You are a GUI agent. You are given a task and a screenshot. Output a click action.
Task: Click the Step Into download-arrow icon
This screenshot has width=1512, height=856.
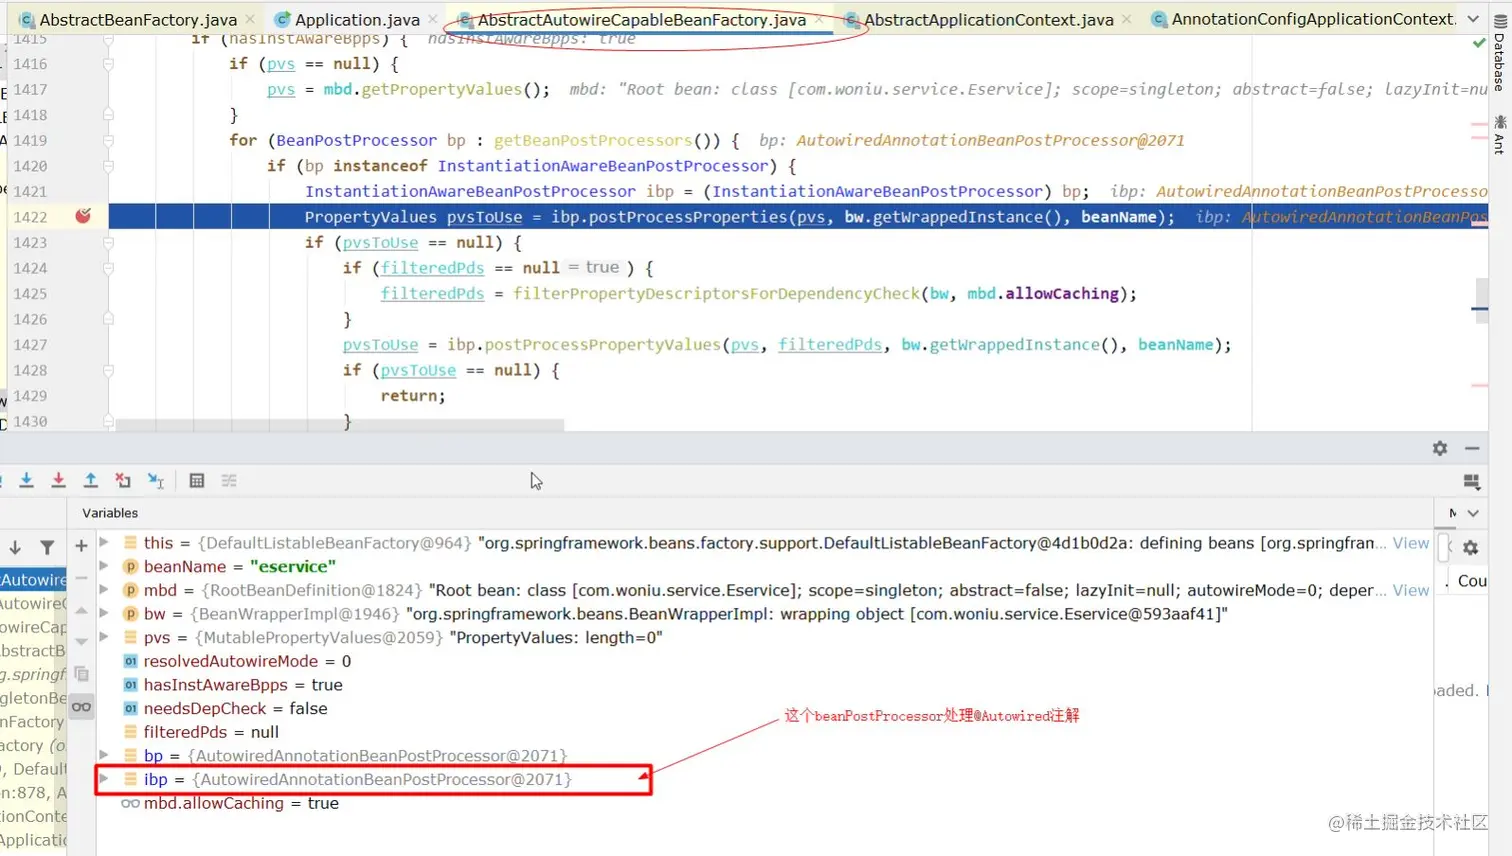point(27,481)
